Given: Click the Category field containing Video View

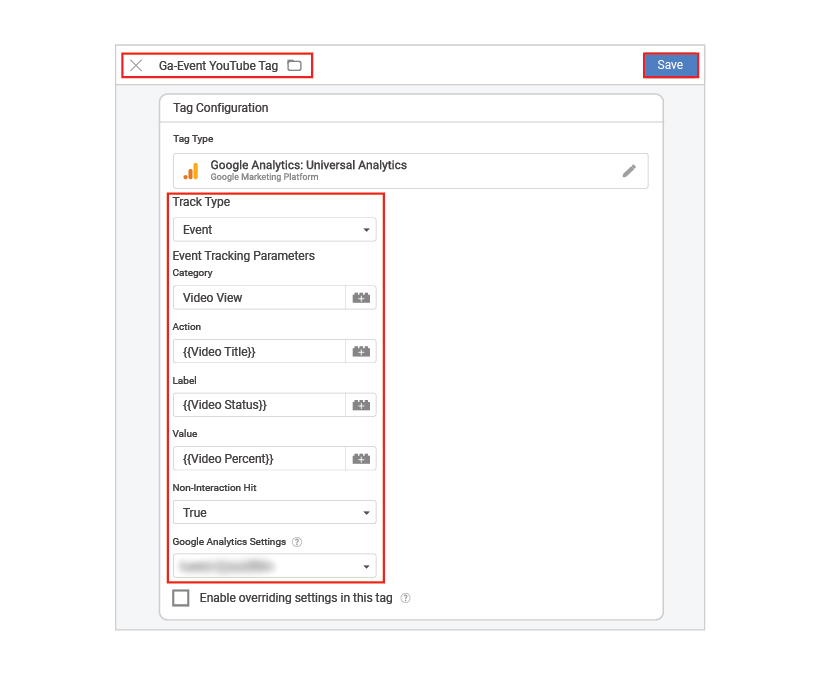Looking at the screenshot, I should point(259,297).
